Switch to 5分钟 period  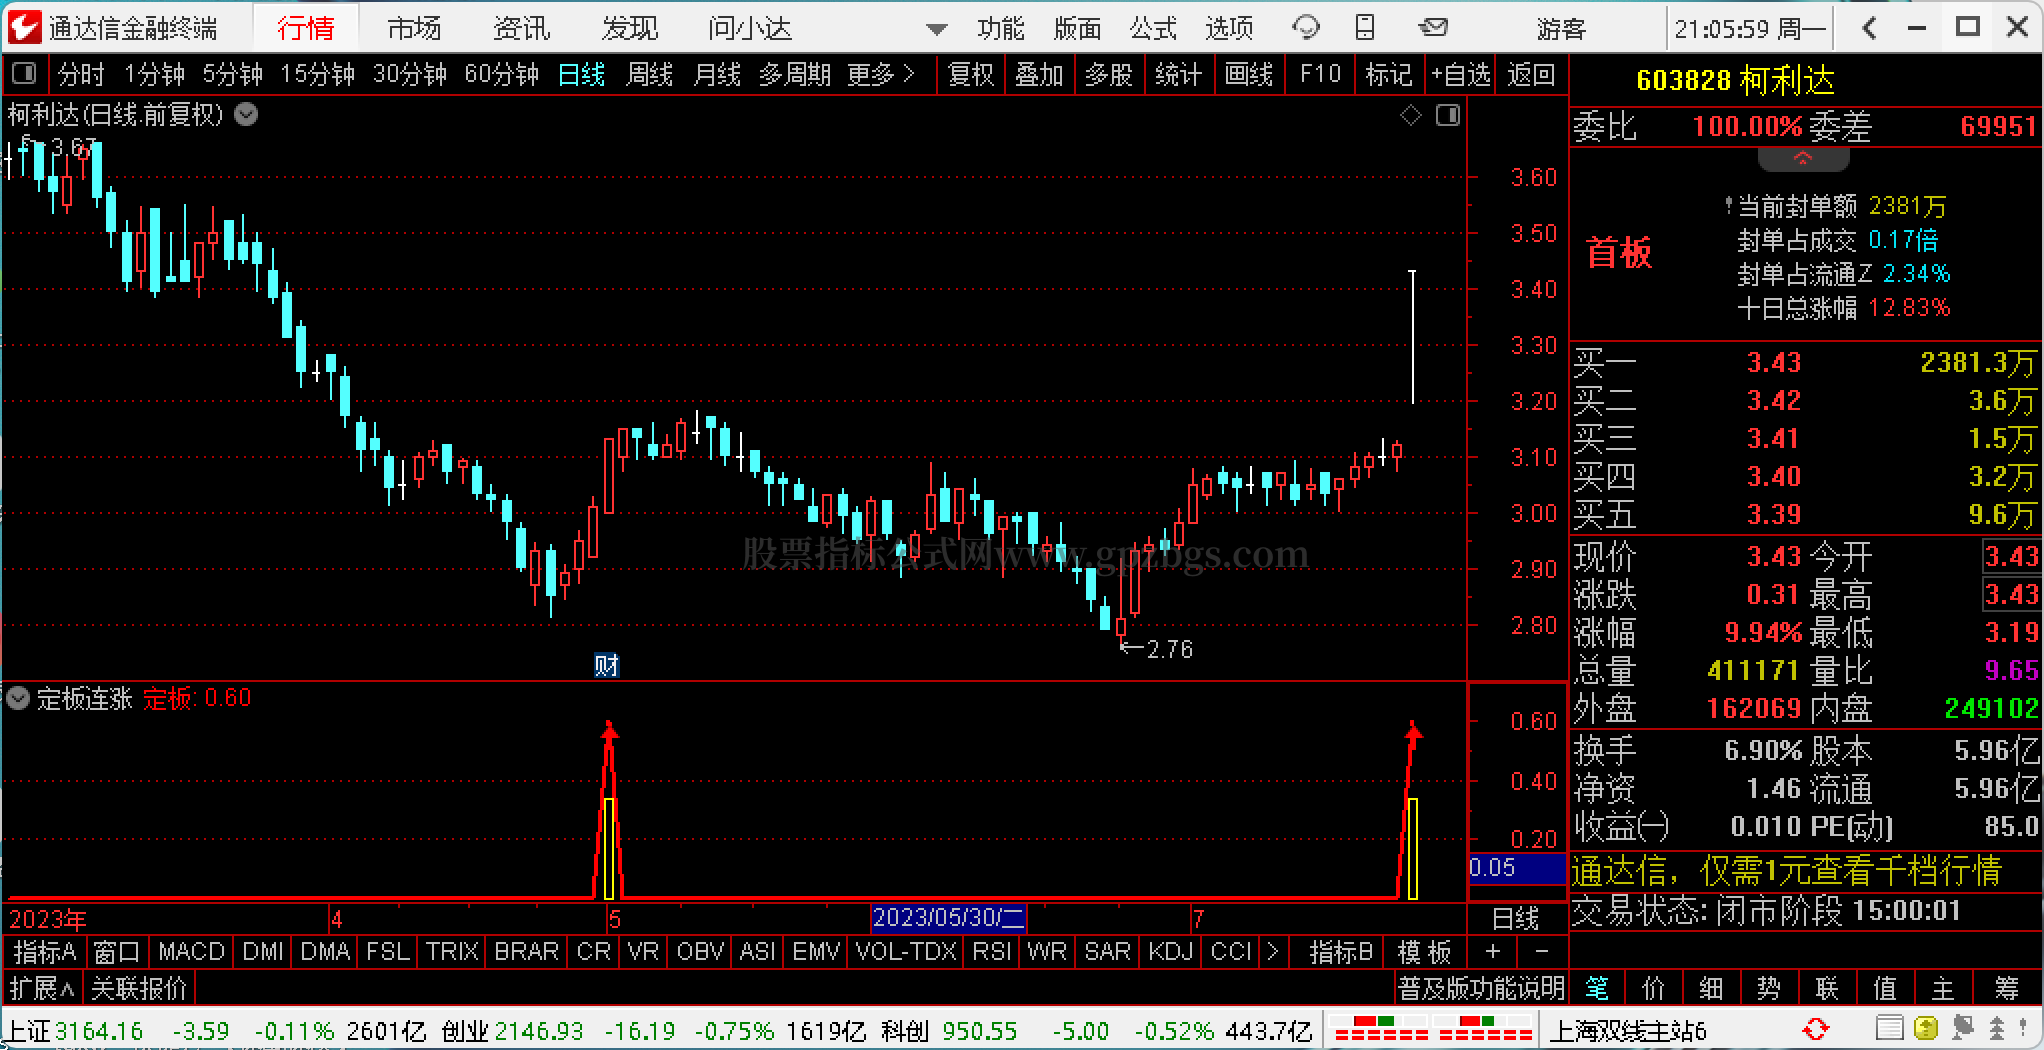[x=233, y=74]
